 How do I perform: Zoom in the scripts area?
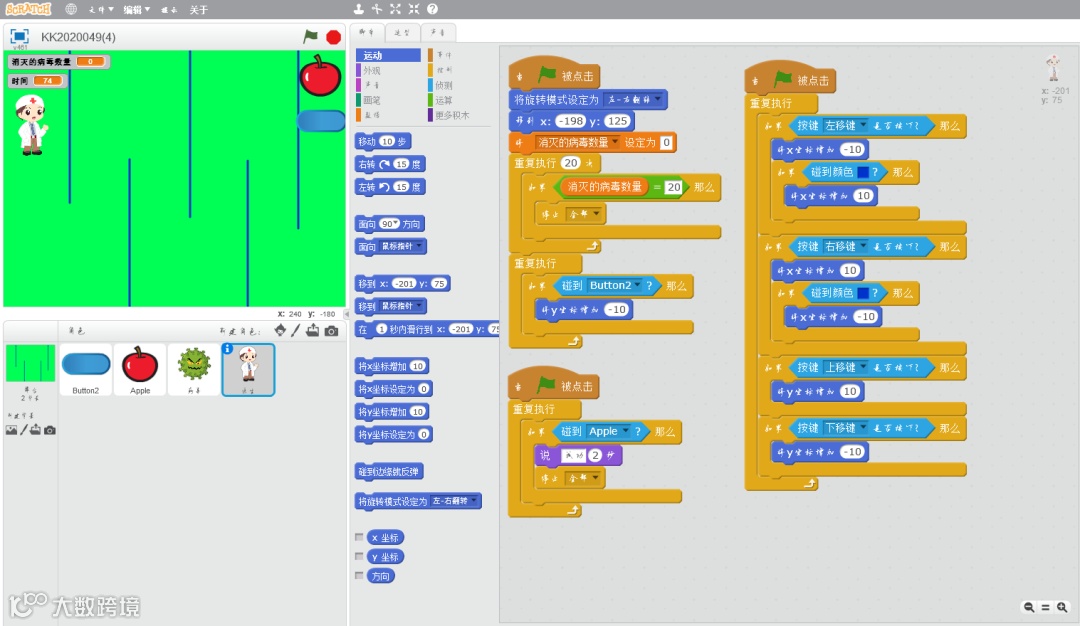point(1062,607)
